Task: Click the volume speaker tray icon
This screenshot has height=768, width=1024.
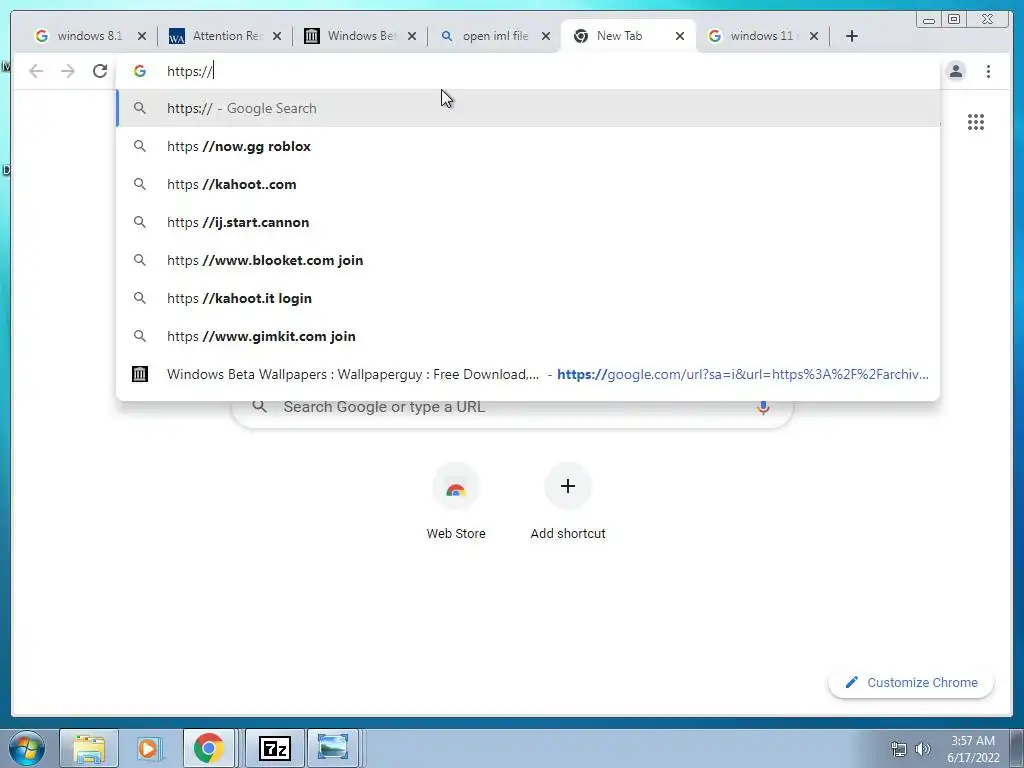Action: point(923,749)
